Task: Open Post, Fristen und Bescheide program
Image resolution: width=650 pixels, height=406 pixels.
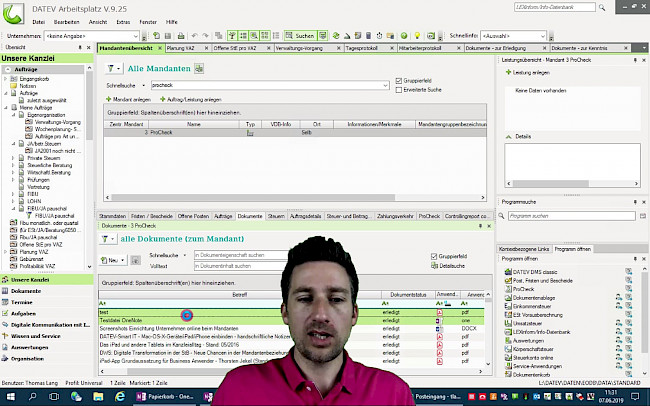Action: pos(543,281)
